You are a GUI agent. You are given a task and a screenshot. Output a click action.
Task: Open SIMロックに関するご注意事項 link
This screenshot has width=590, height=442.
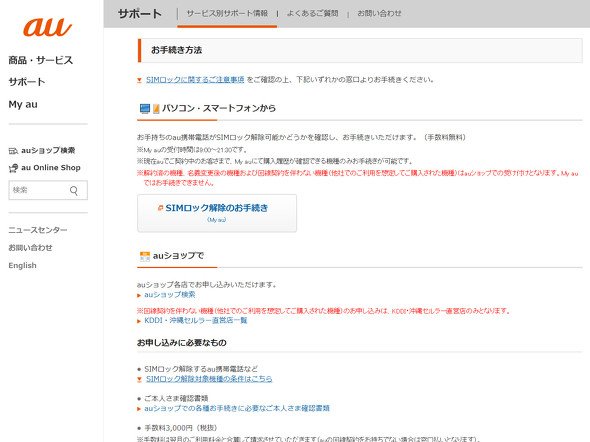coord(195,79)
